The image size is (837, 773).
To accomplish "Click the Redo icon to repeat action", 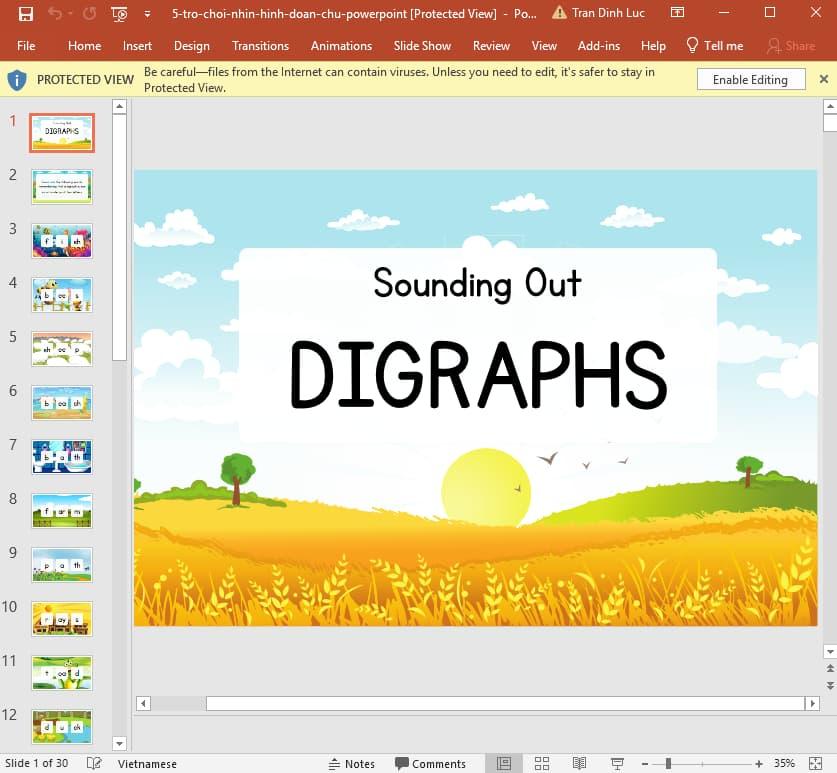I will (89, 13).
